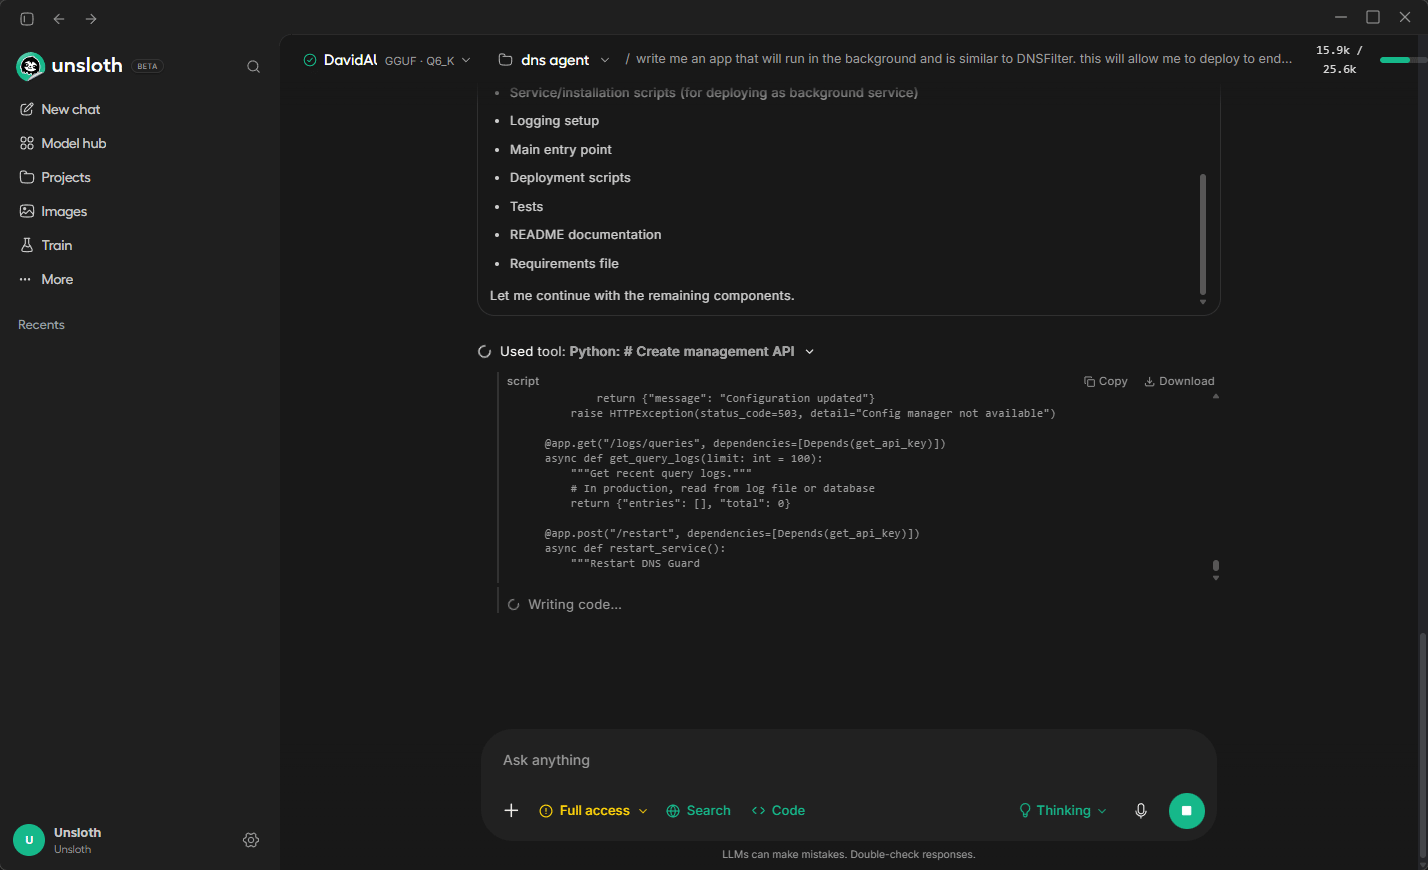1428x870 pixels.
Task: Toggle the sidebar panel icon
Action: pos(27,19)
